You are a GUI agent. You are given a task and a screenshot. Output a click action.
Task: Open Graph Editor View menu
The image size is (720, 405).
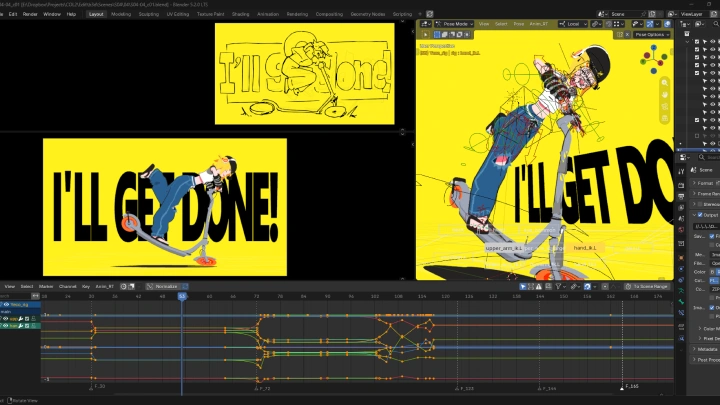(10, 287)
